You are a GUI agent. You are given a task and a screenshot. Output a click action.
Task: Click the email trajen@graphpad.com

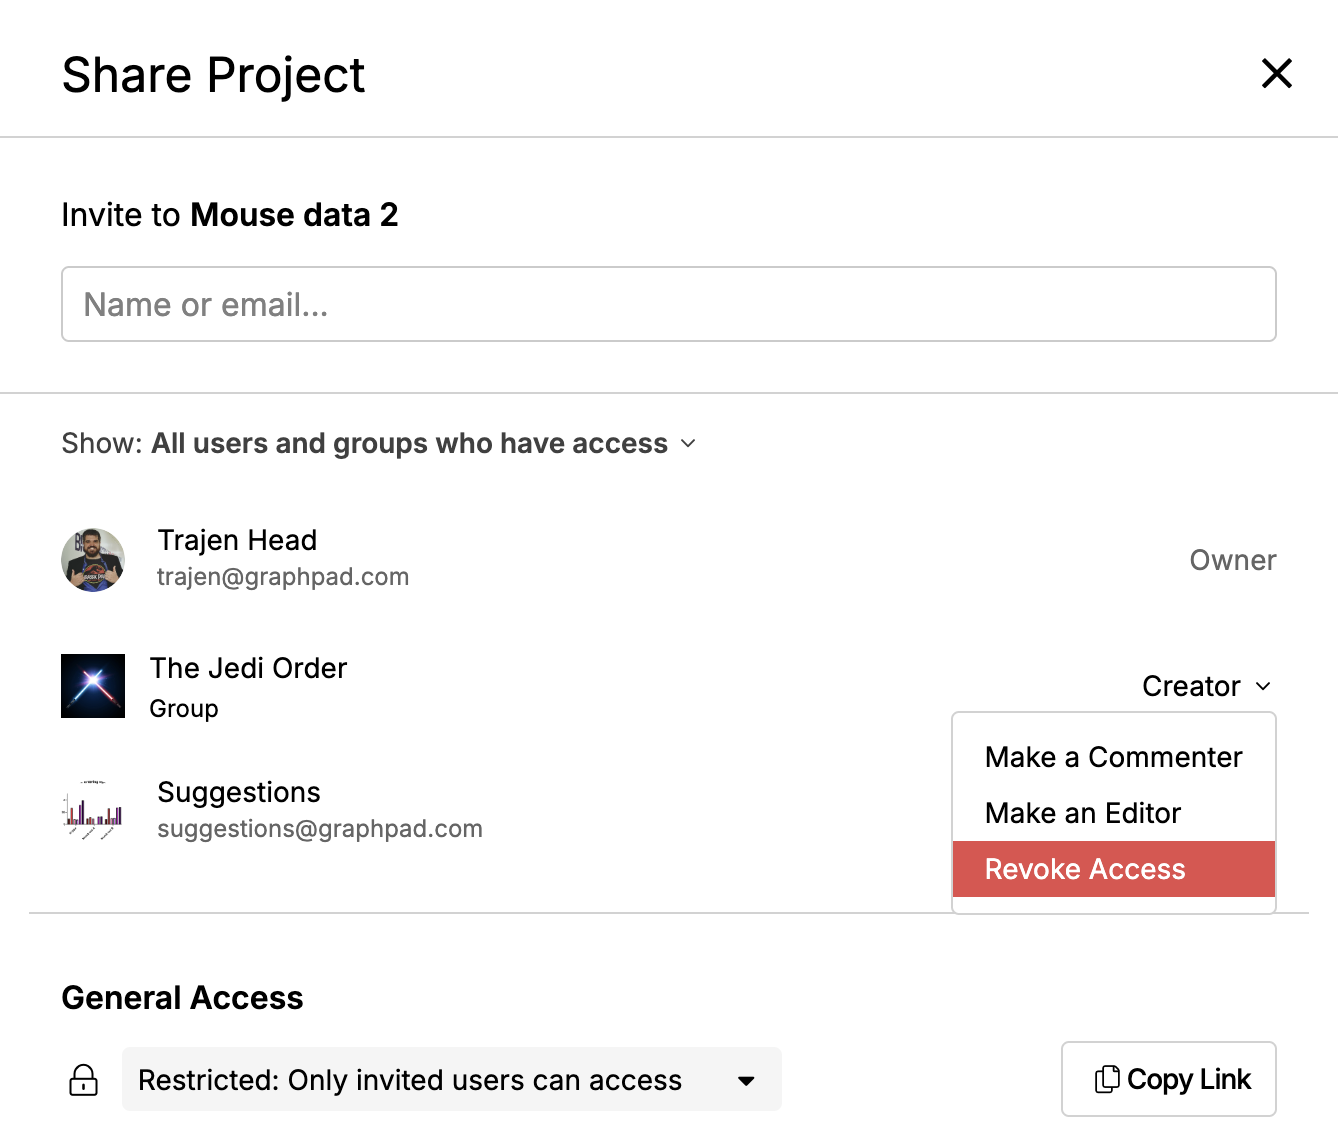(283, 576)
